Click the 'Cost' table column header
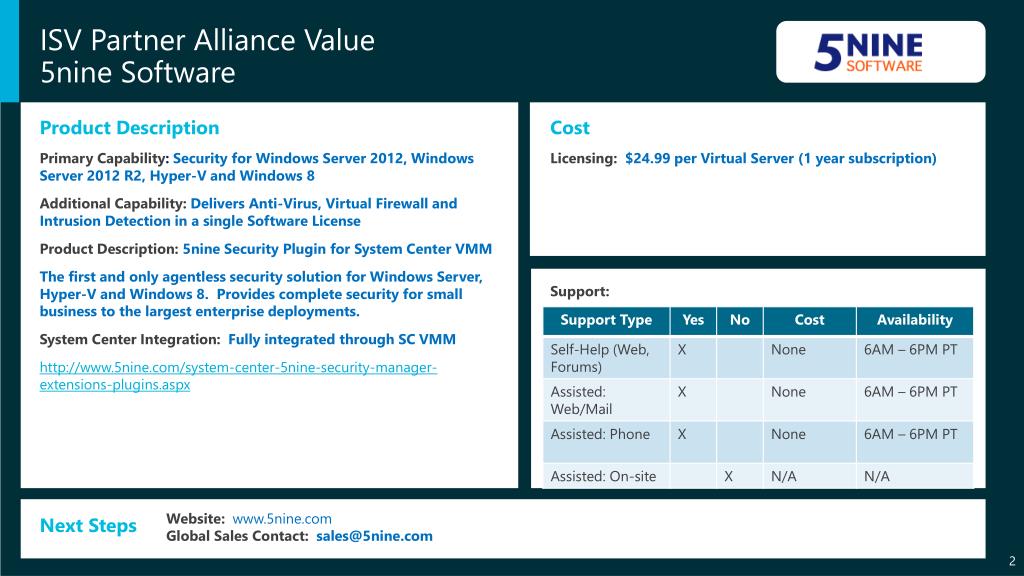This screenshot has width=1024, height=576. pos(809,320)
